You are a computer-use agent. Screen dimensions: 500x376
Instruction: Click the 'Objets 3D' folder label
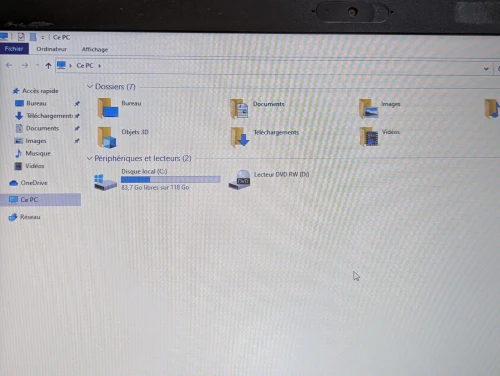point(135,132)
